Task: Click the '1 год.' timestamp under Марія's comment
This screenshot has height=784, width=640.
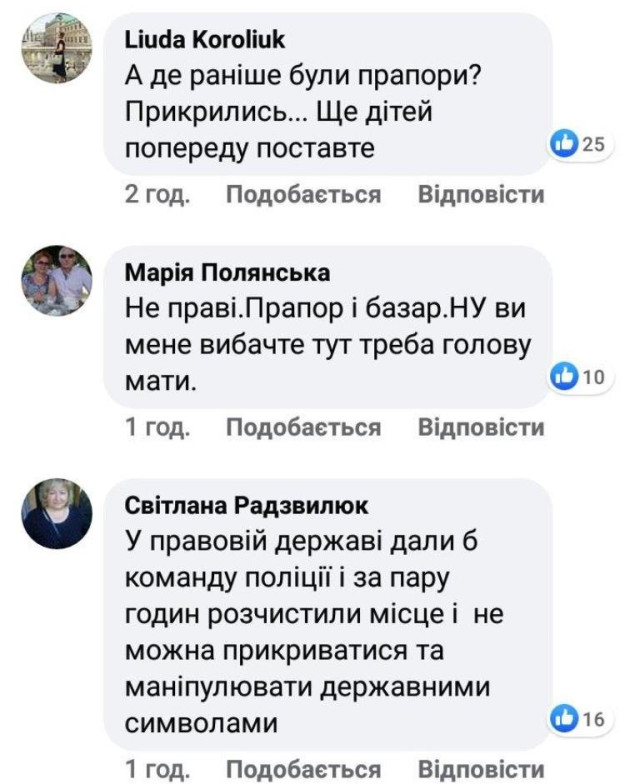Action: tap(157, 428)
